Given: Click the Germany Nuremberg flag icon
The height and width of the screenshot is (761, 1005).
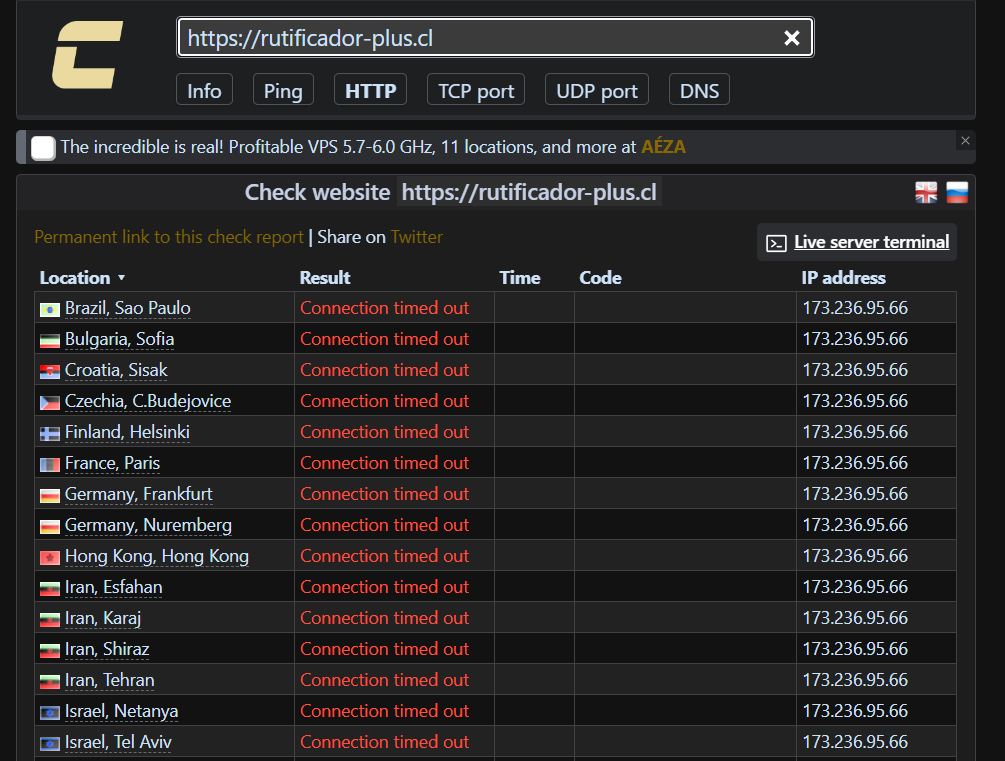Looking at the screenshot, I should [x=49, y=527].
